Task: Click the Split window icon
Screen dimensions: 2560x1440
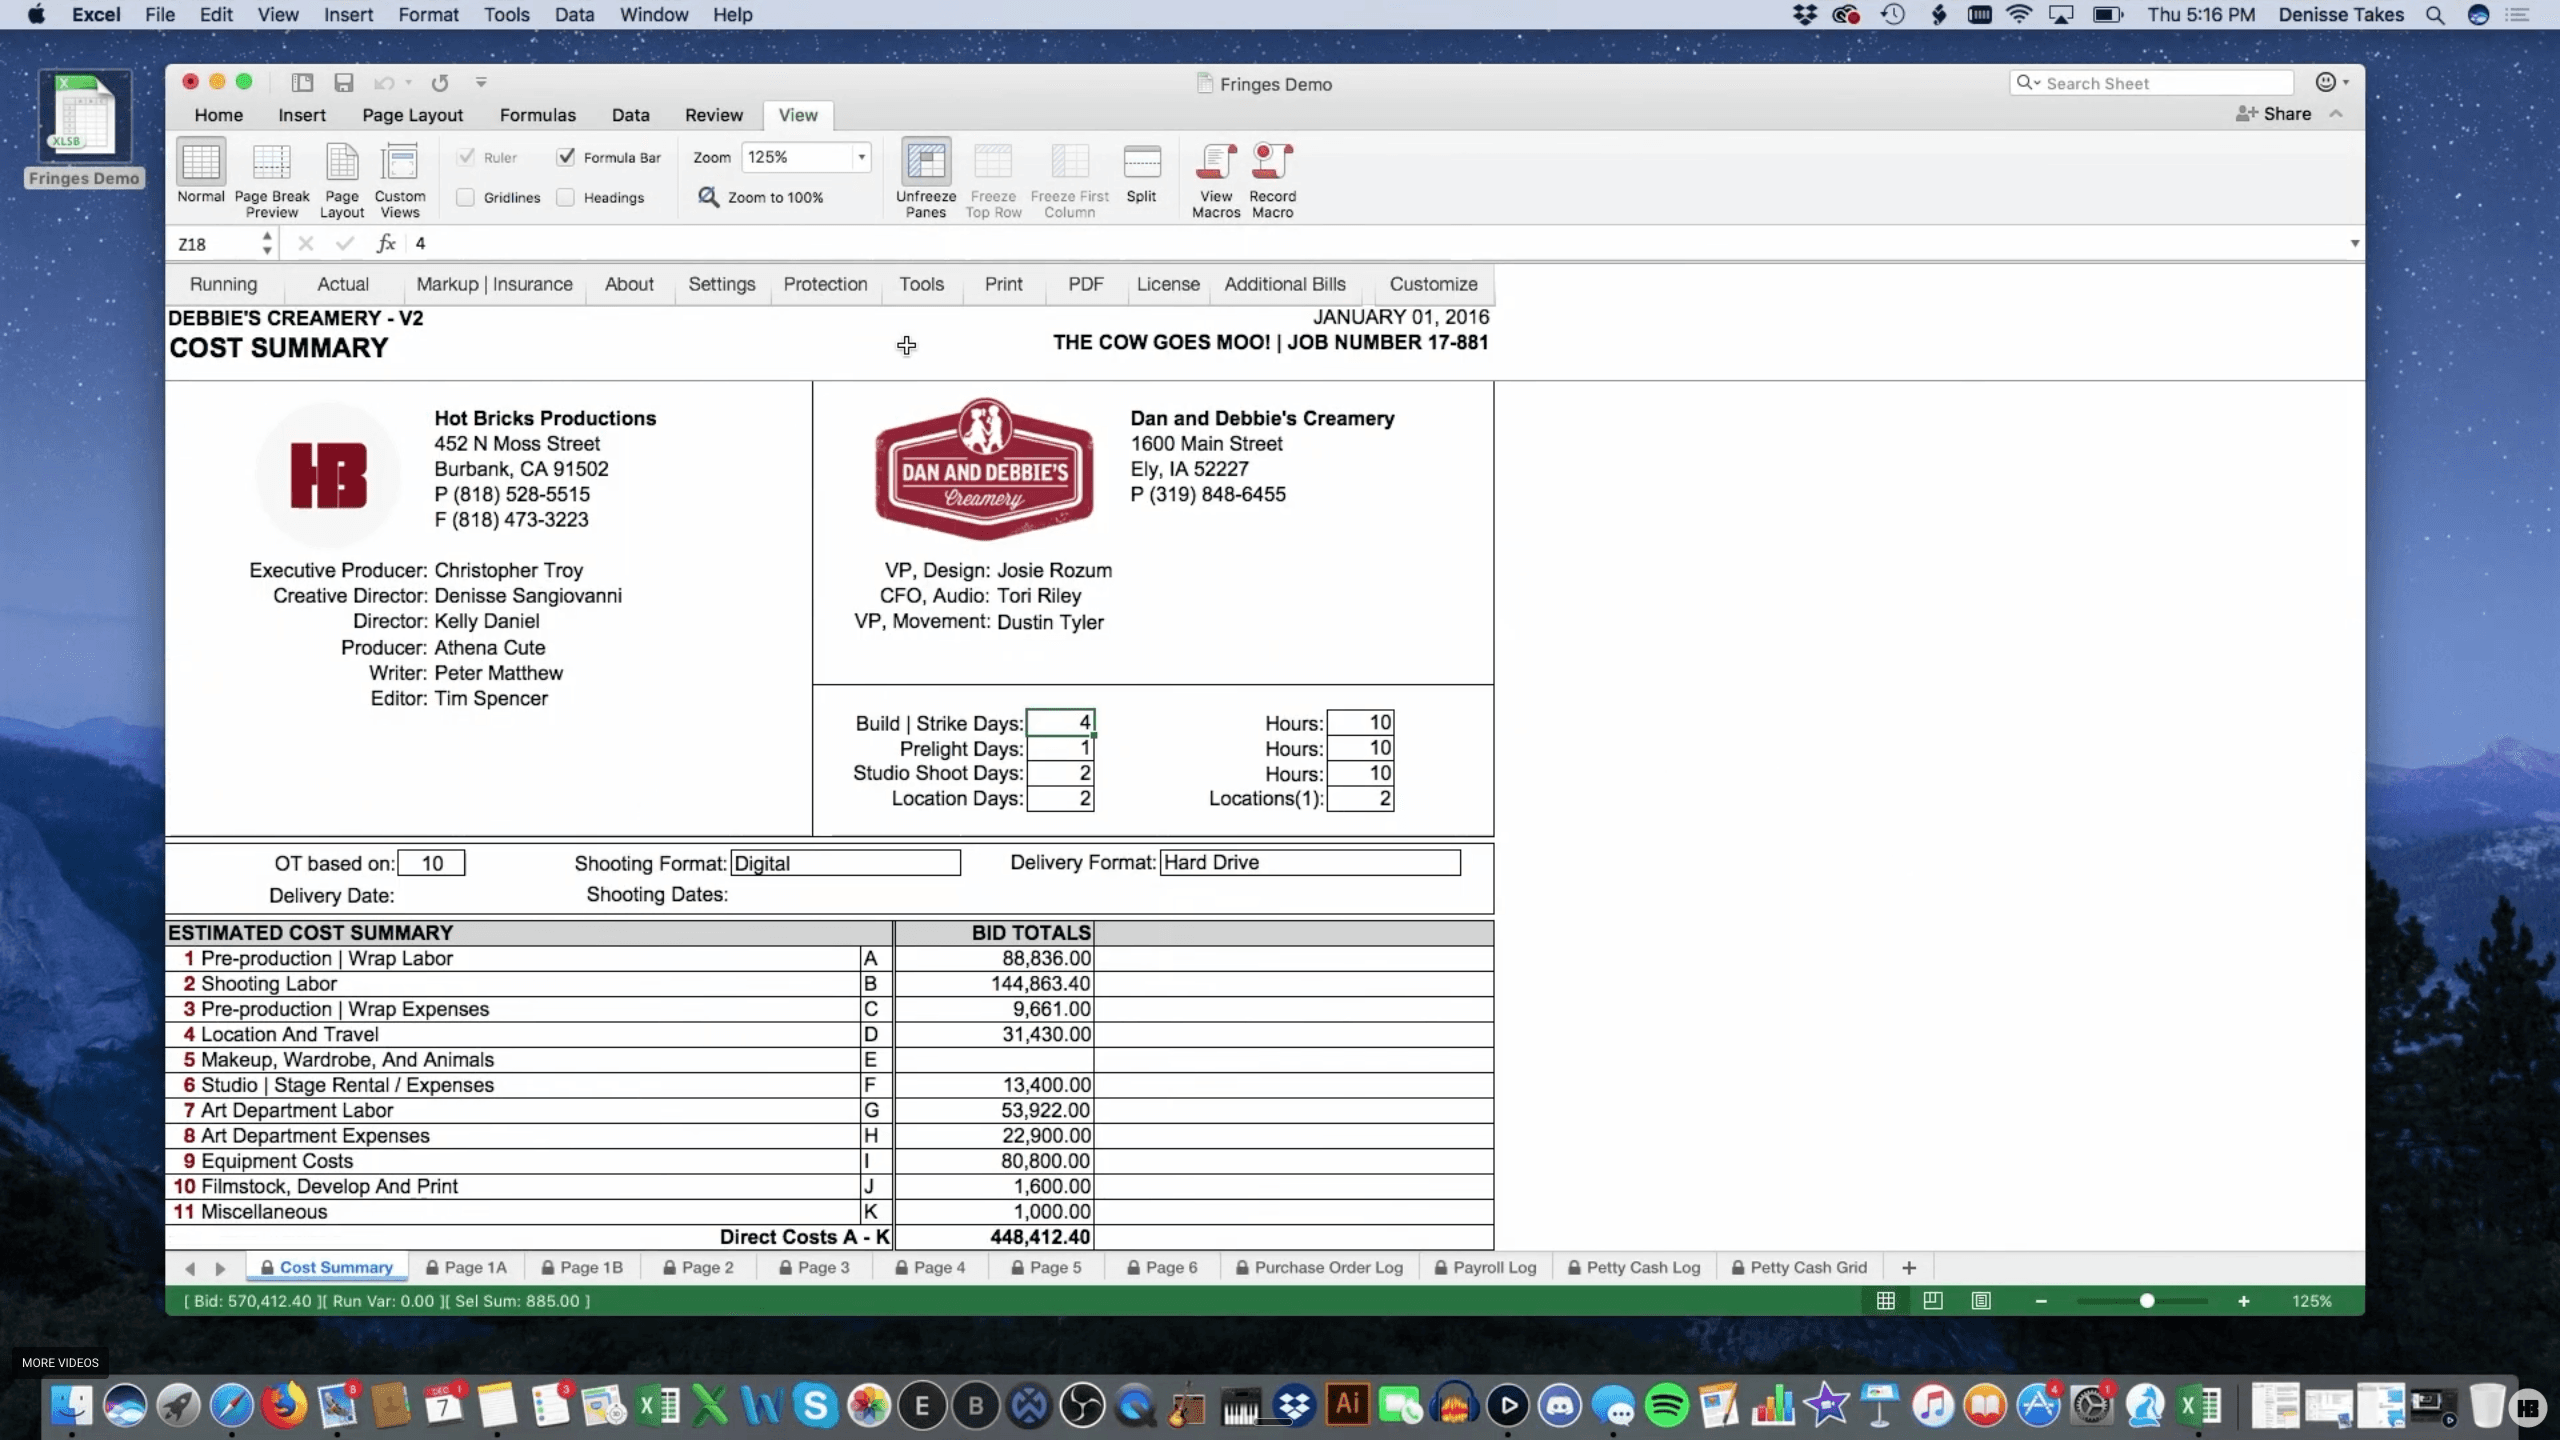Action: [x=1141, y=163]
